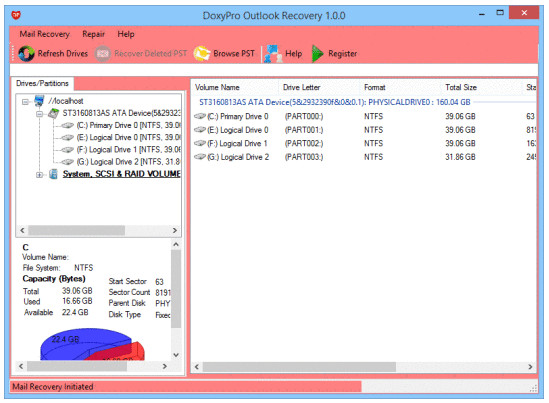The image size is (549, 403).
Task: Click details panel scroll down arrow
Action: click(176, 355)
